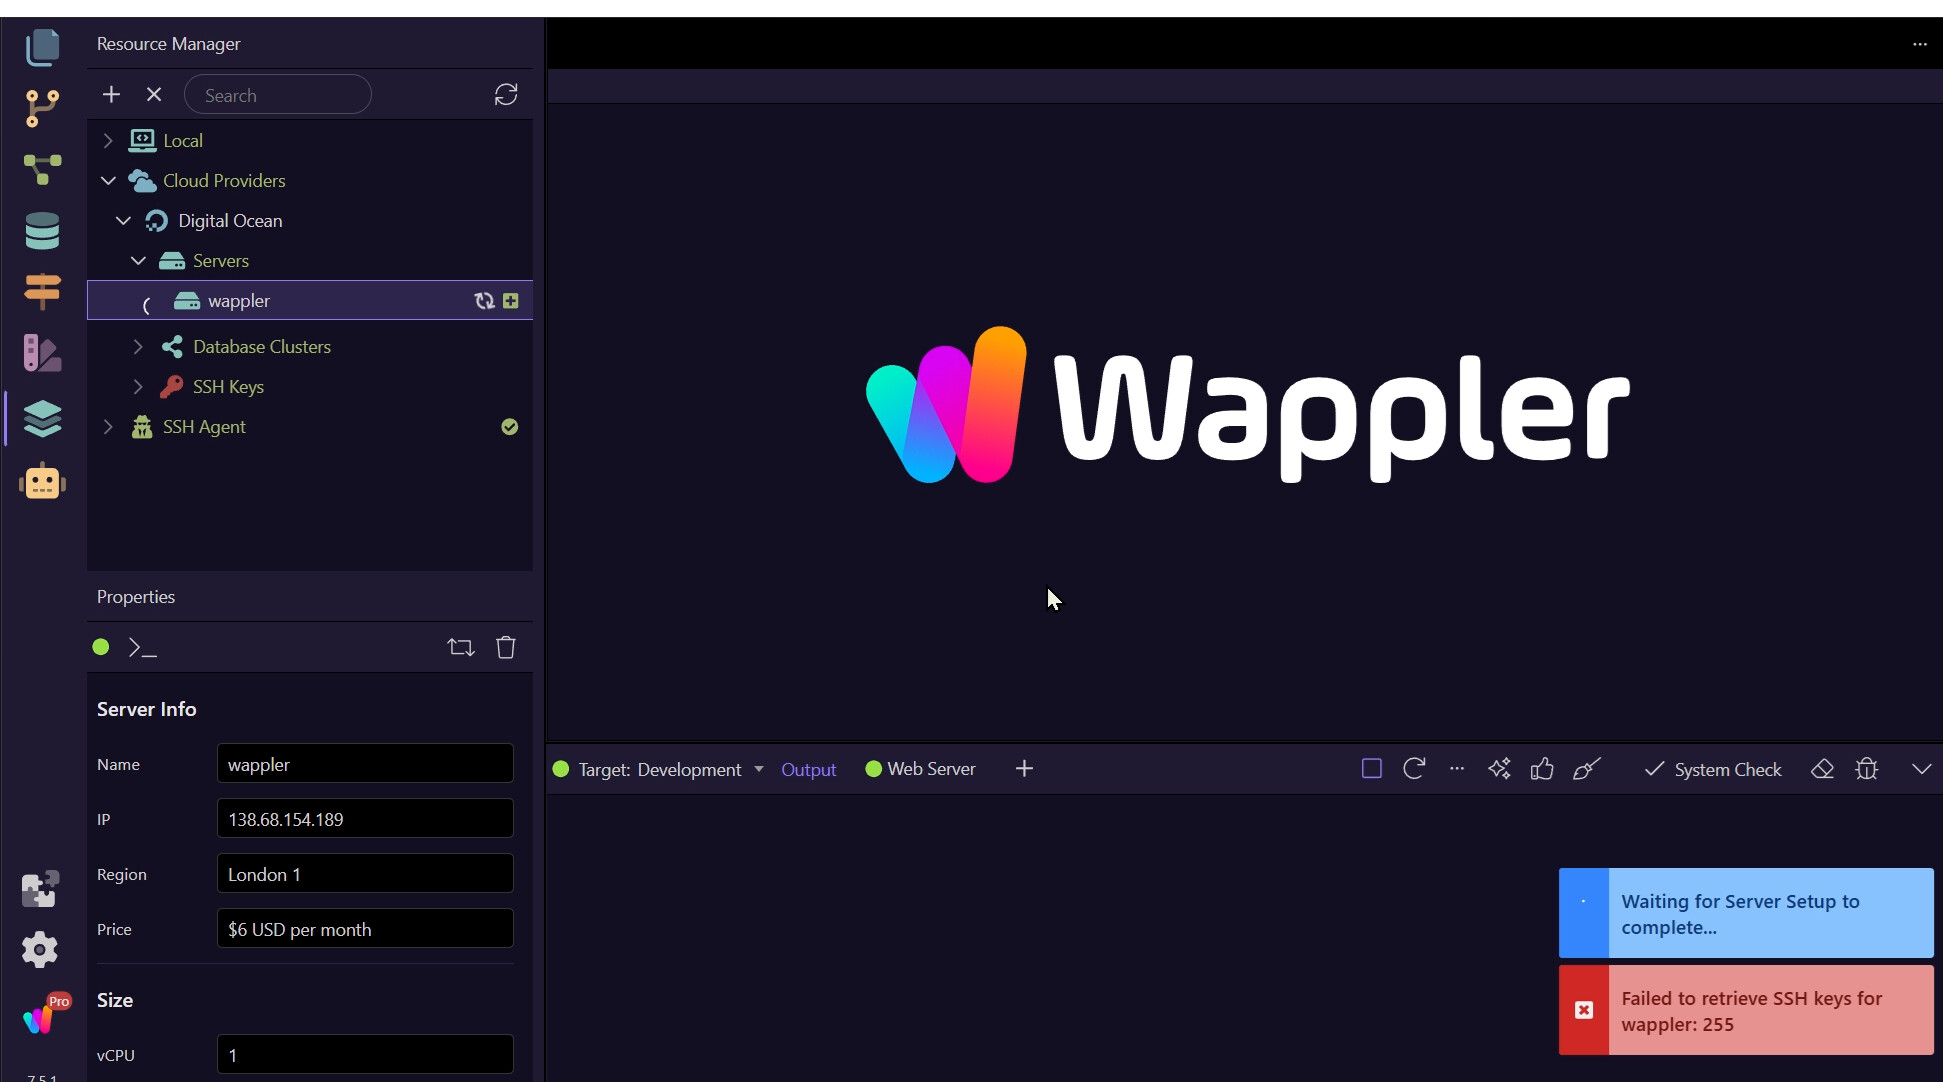Expand the Database Clusters tree node
1943x1082 pixels.
click(138, 347)
